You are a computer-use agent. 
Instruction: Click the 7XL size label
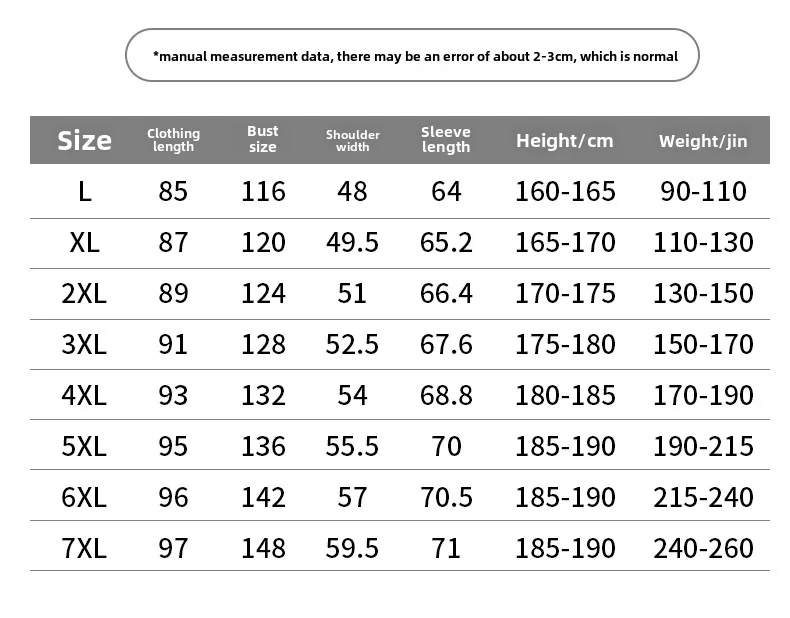84,548
